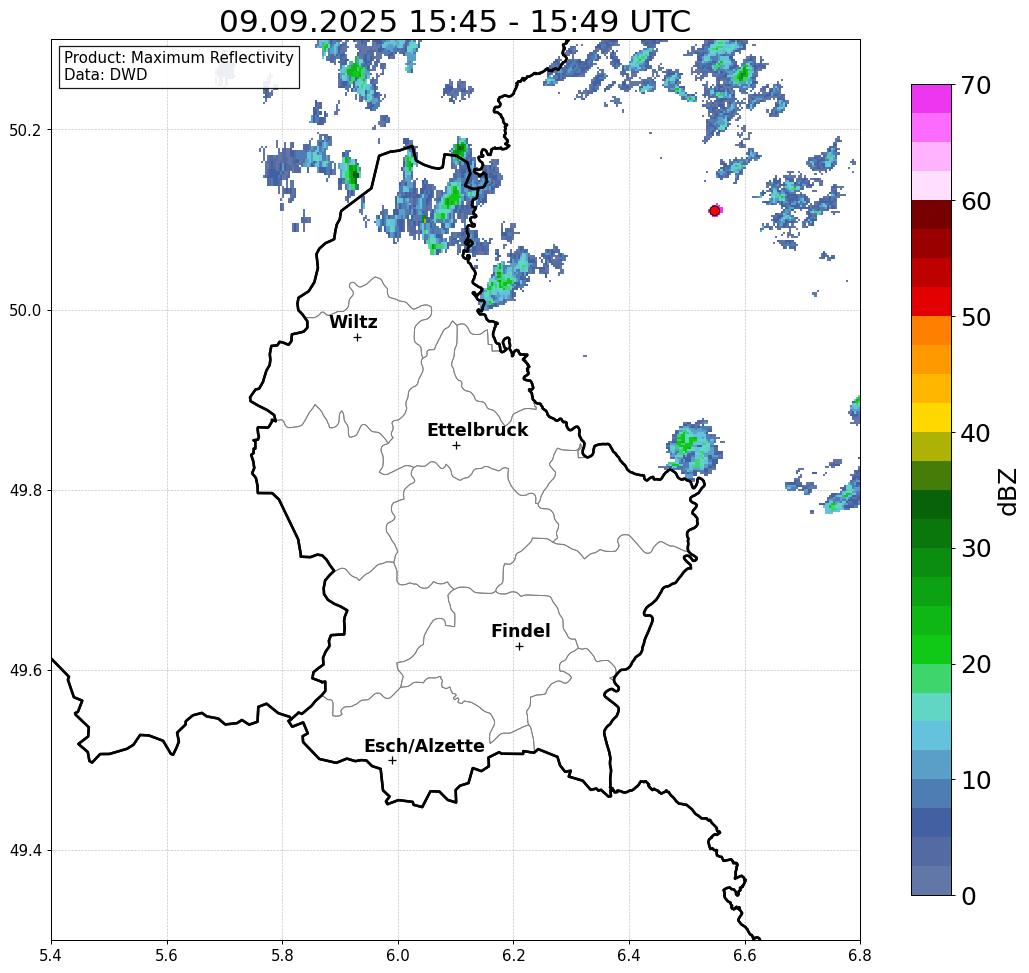Screen dimensions: 1029x973
Task: Click the Findel label
Action: pyautogui.click(x=520, y=631)
